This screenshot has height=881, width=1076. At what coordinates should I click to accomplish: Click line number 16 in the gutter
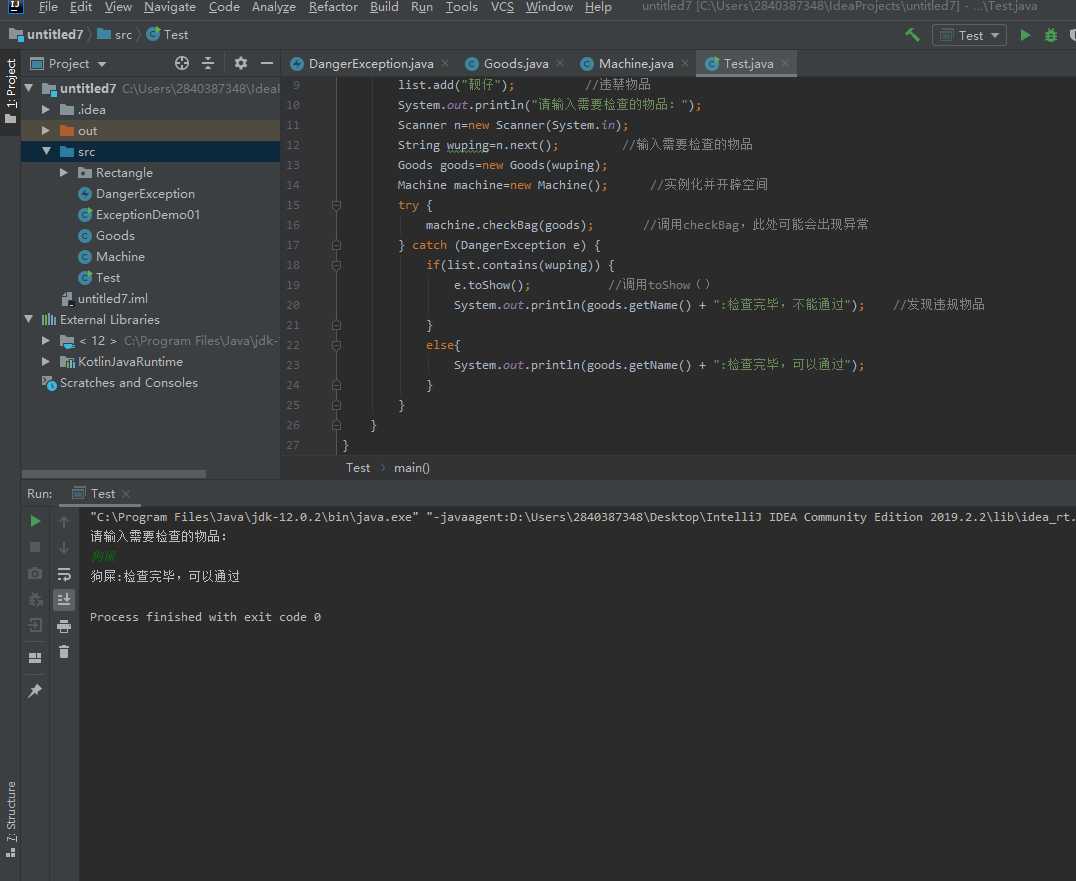point(293,225)
